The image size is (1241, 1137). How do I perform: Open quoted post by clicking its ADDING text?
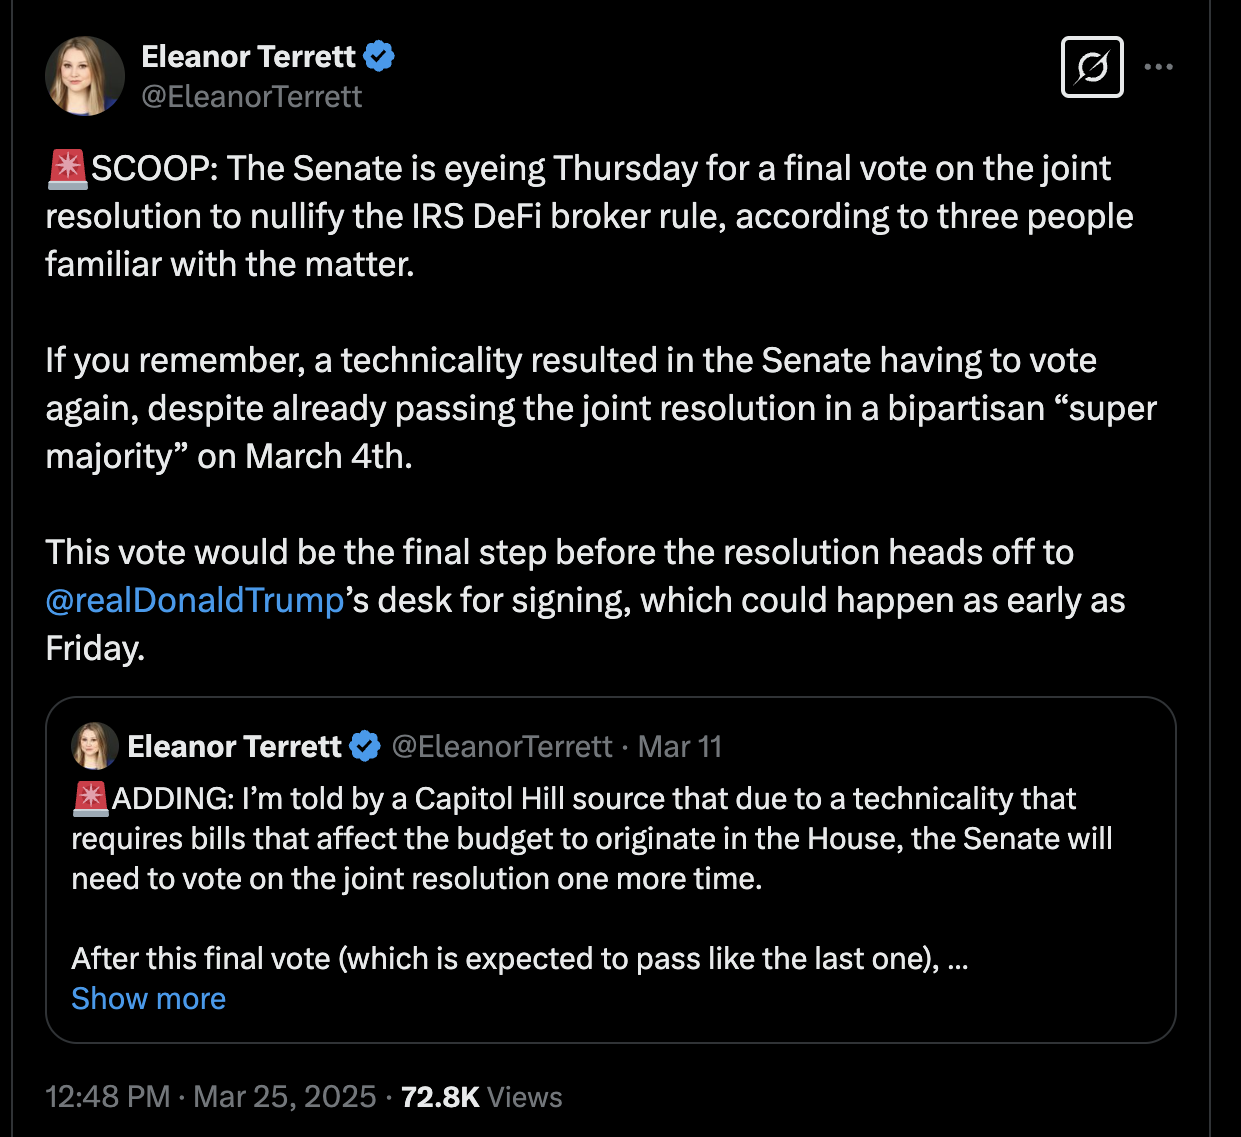point(590,838)
